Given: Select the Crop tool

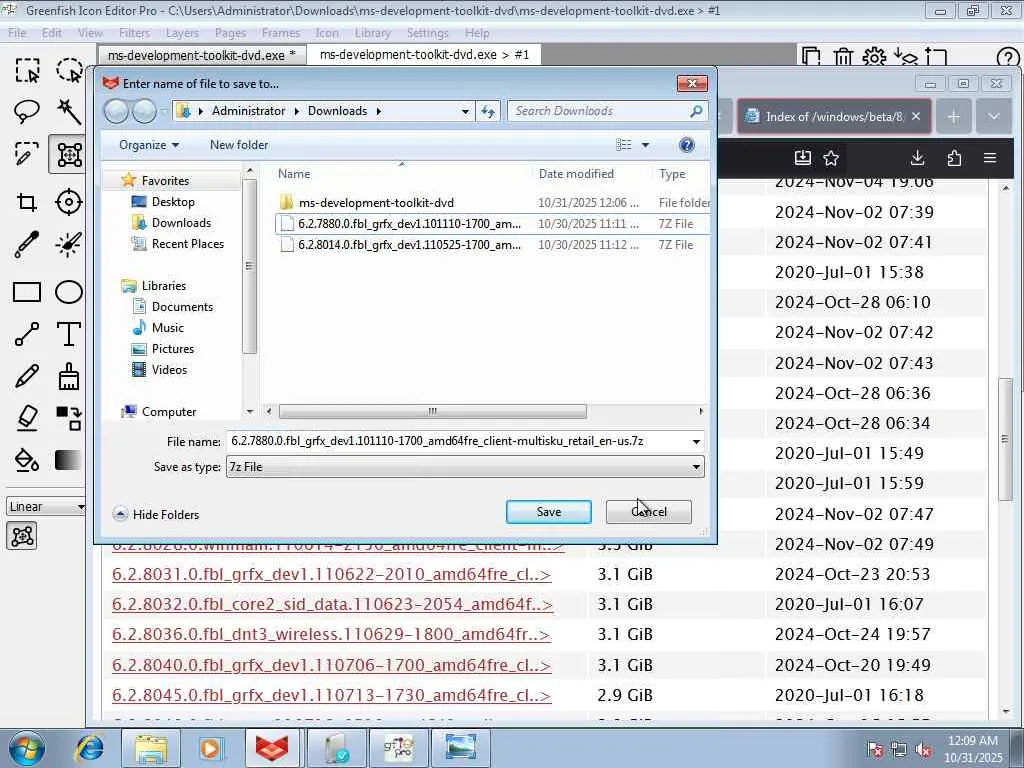Looking at the screenshot, I should [27, 202].
